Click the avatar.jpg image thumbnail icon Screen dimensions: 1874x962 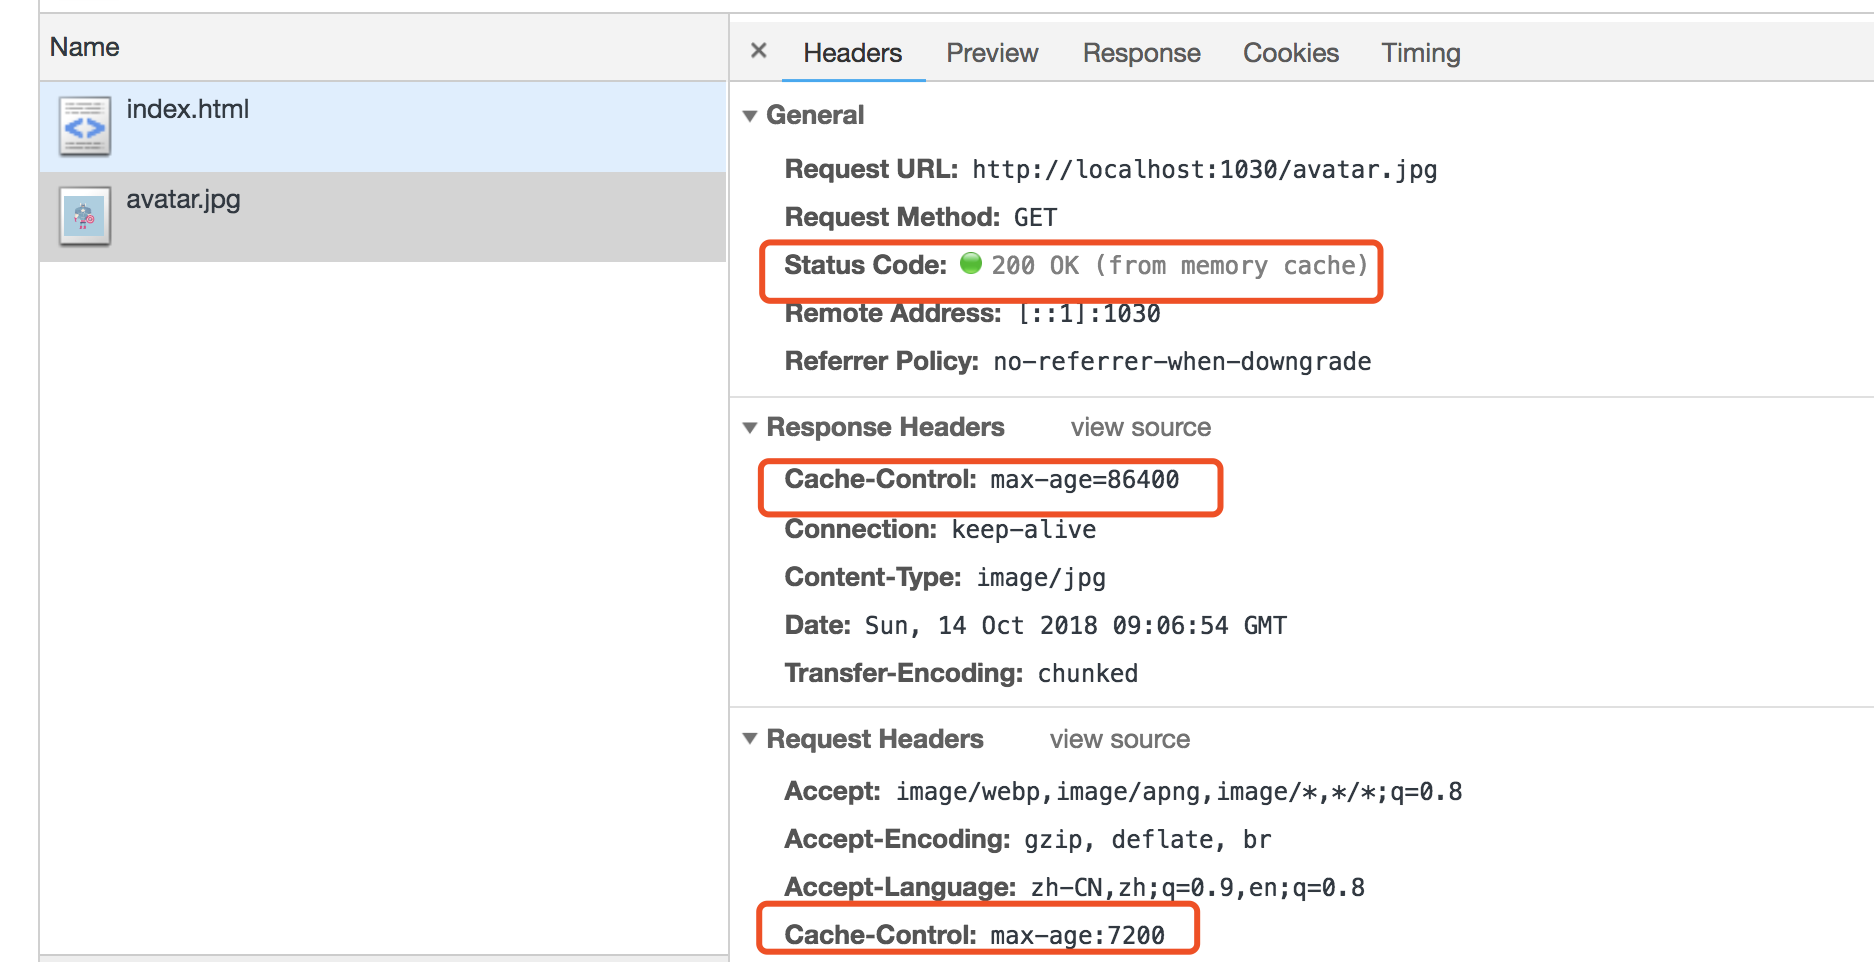pos(85,216)
